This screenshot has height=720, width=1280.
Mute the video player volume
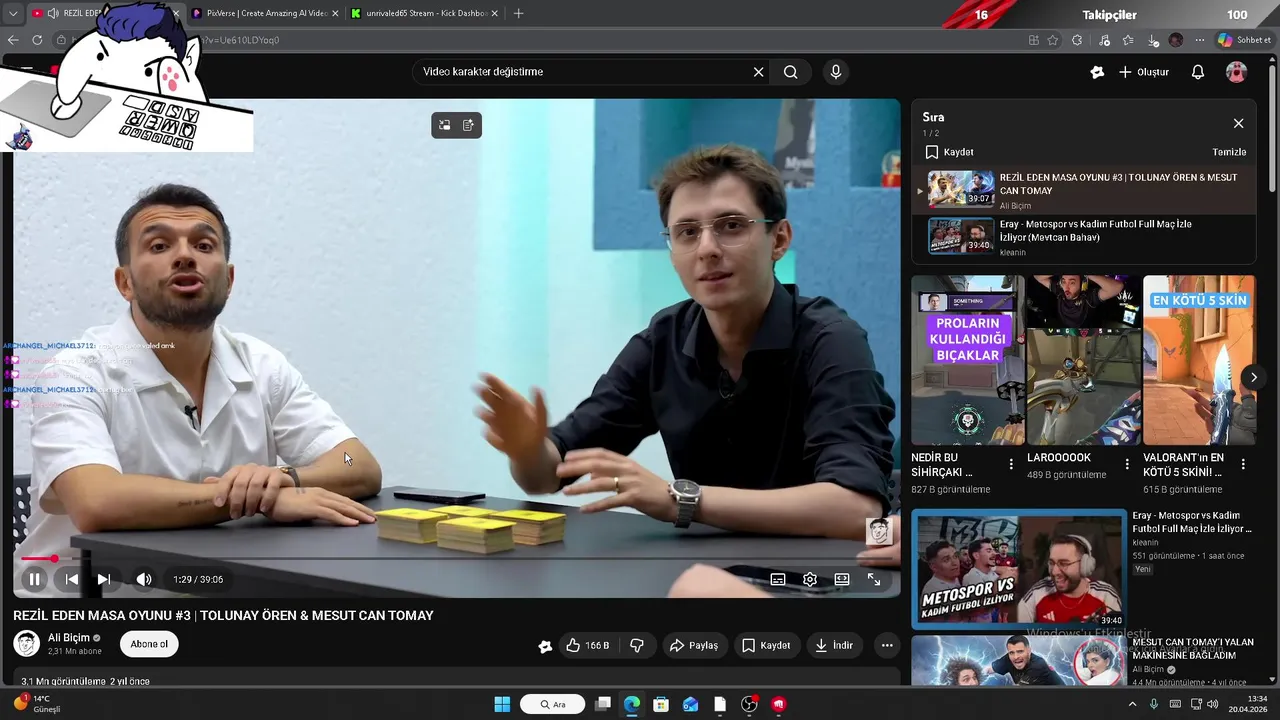click(144, 579)
